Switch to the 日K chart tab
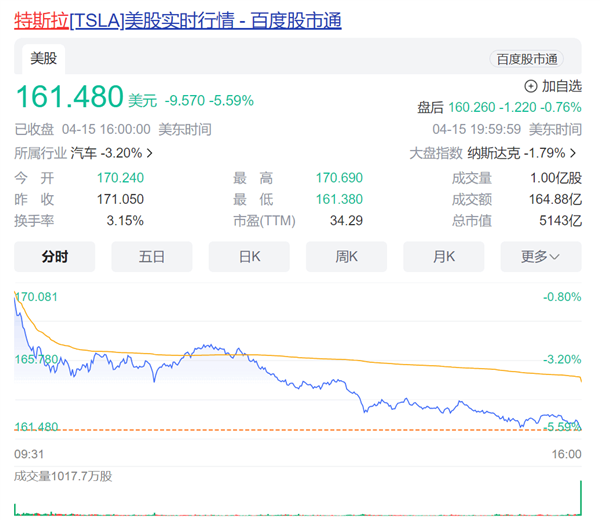 click(x=249, y=256)
